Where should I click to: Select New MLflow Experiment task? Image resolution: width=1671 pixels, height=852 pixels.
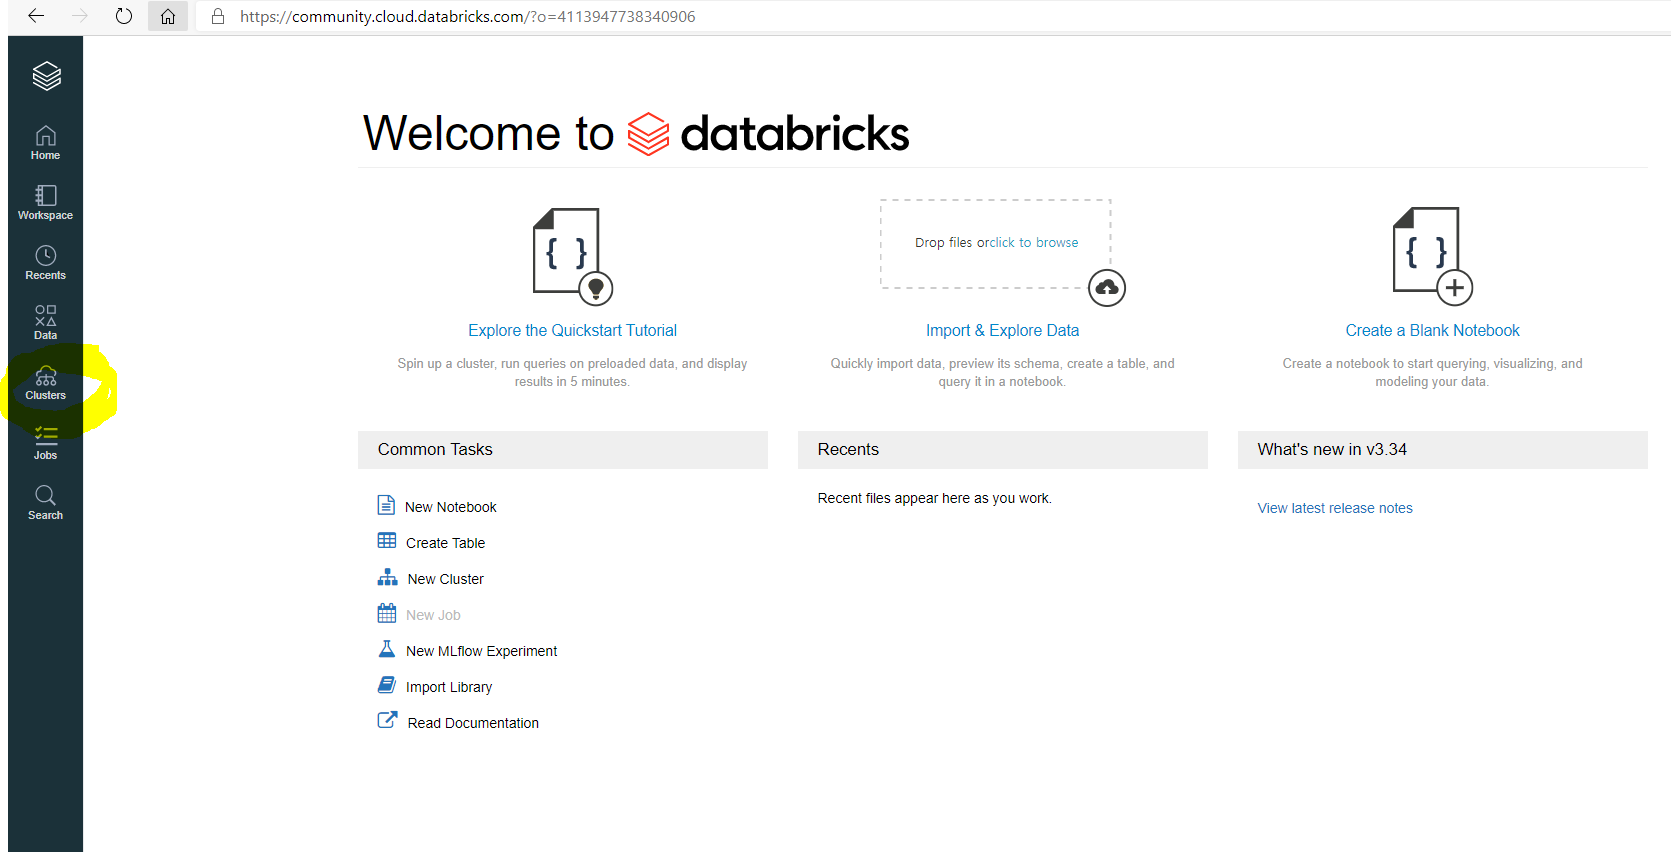[x=481, y=651]
